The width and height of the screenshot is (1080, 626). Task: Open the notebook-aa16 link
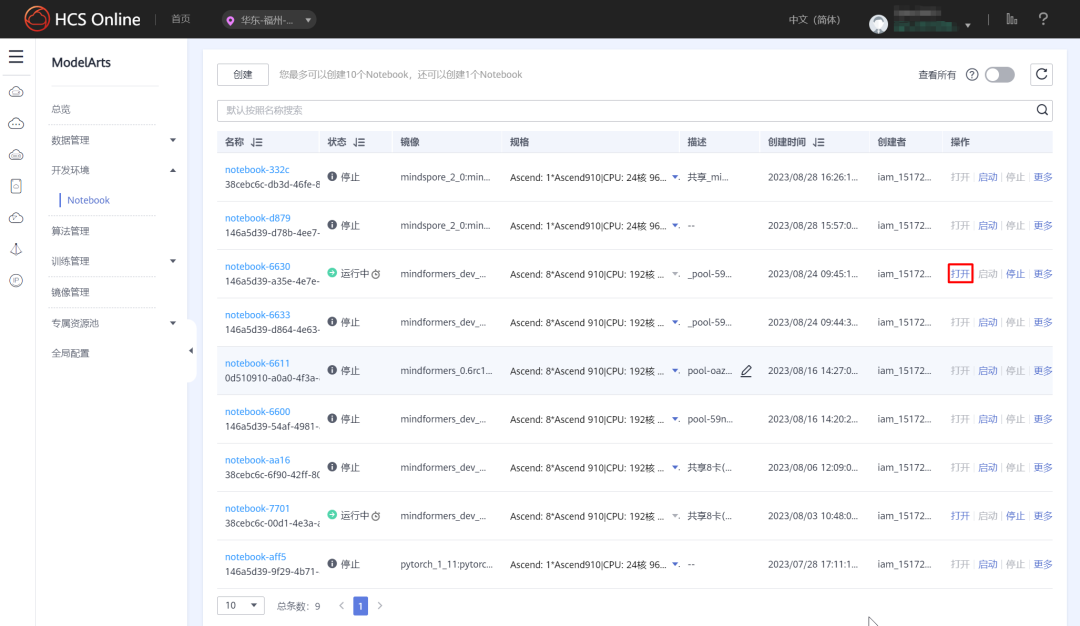(258, 460)
